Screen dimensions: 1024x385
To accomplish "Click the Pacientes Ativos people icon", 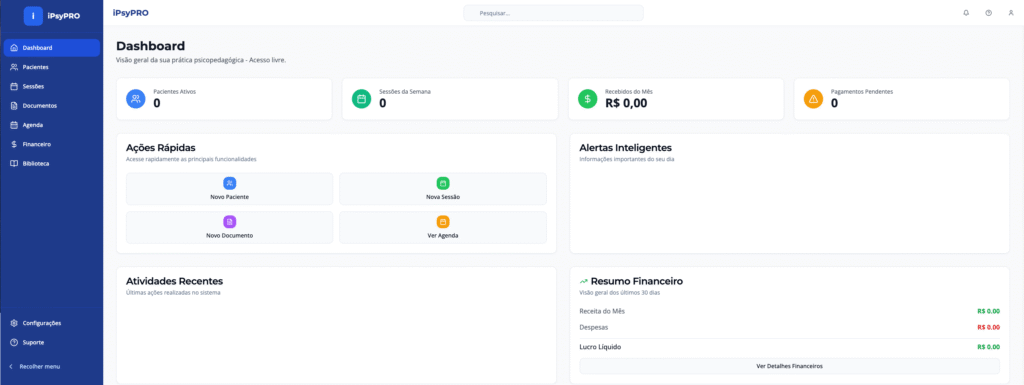I will (135, 99).
